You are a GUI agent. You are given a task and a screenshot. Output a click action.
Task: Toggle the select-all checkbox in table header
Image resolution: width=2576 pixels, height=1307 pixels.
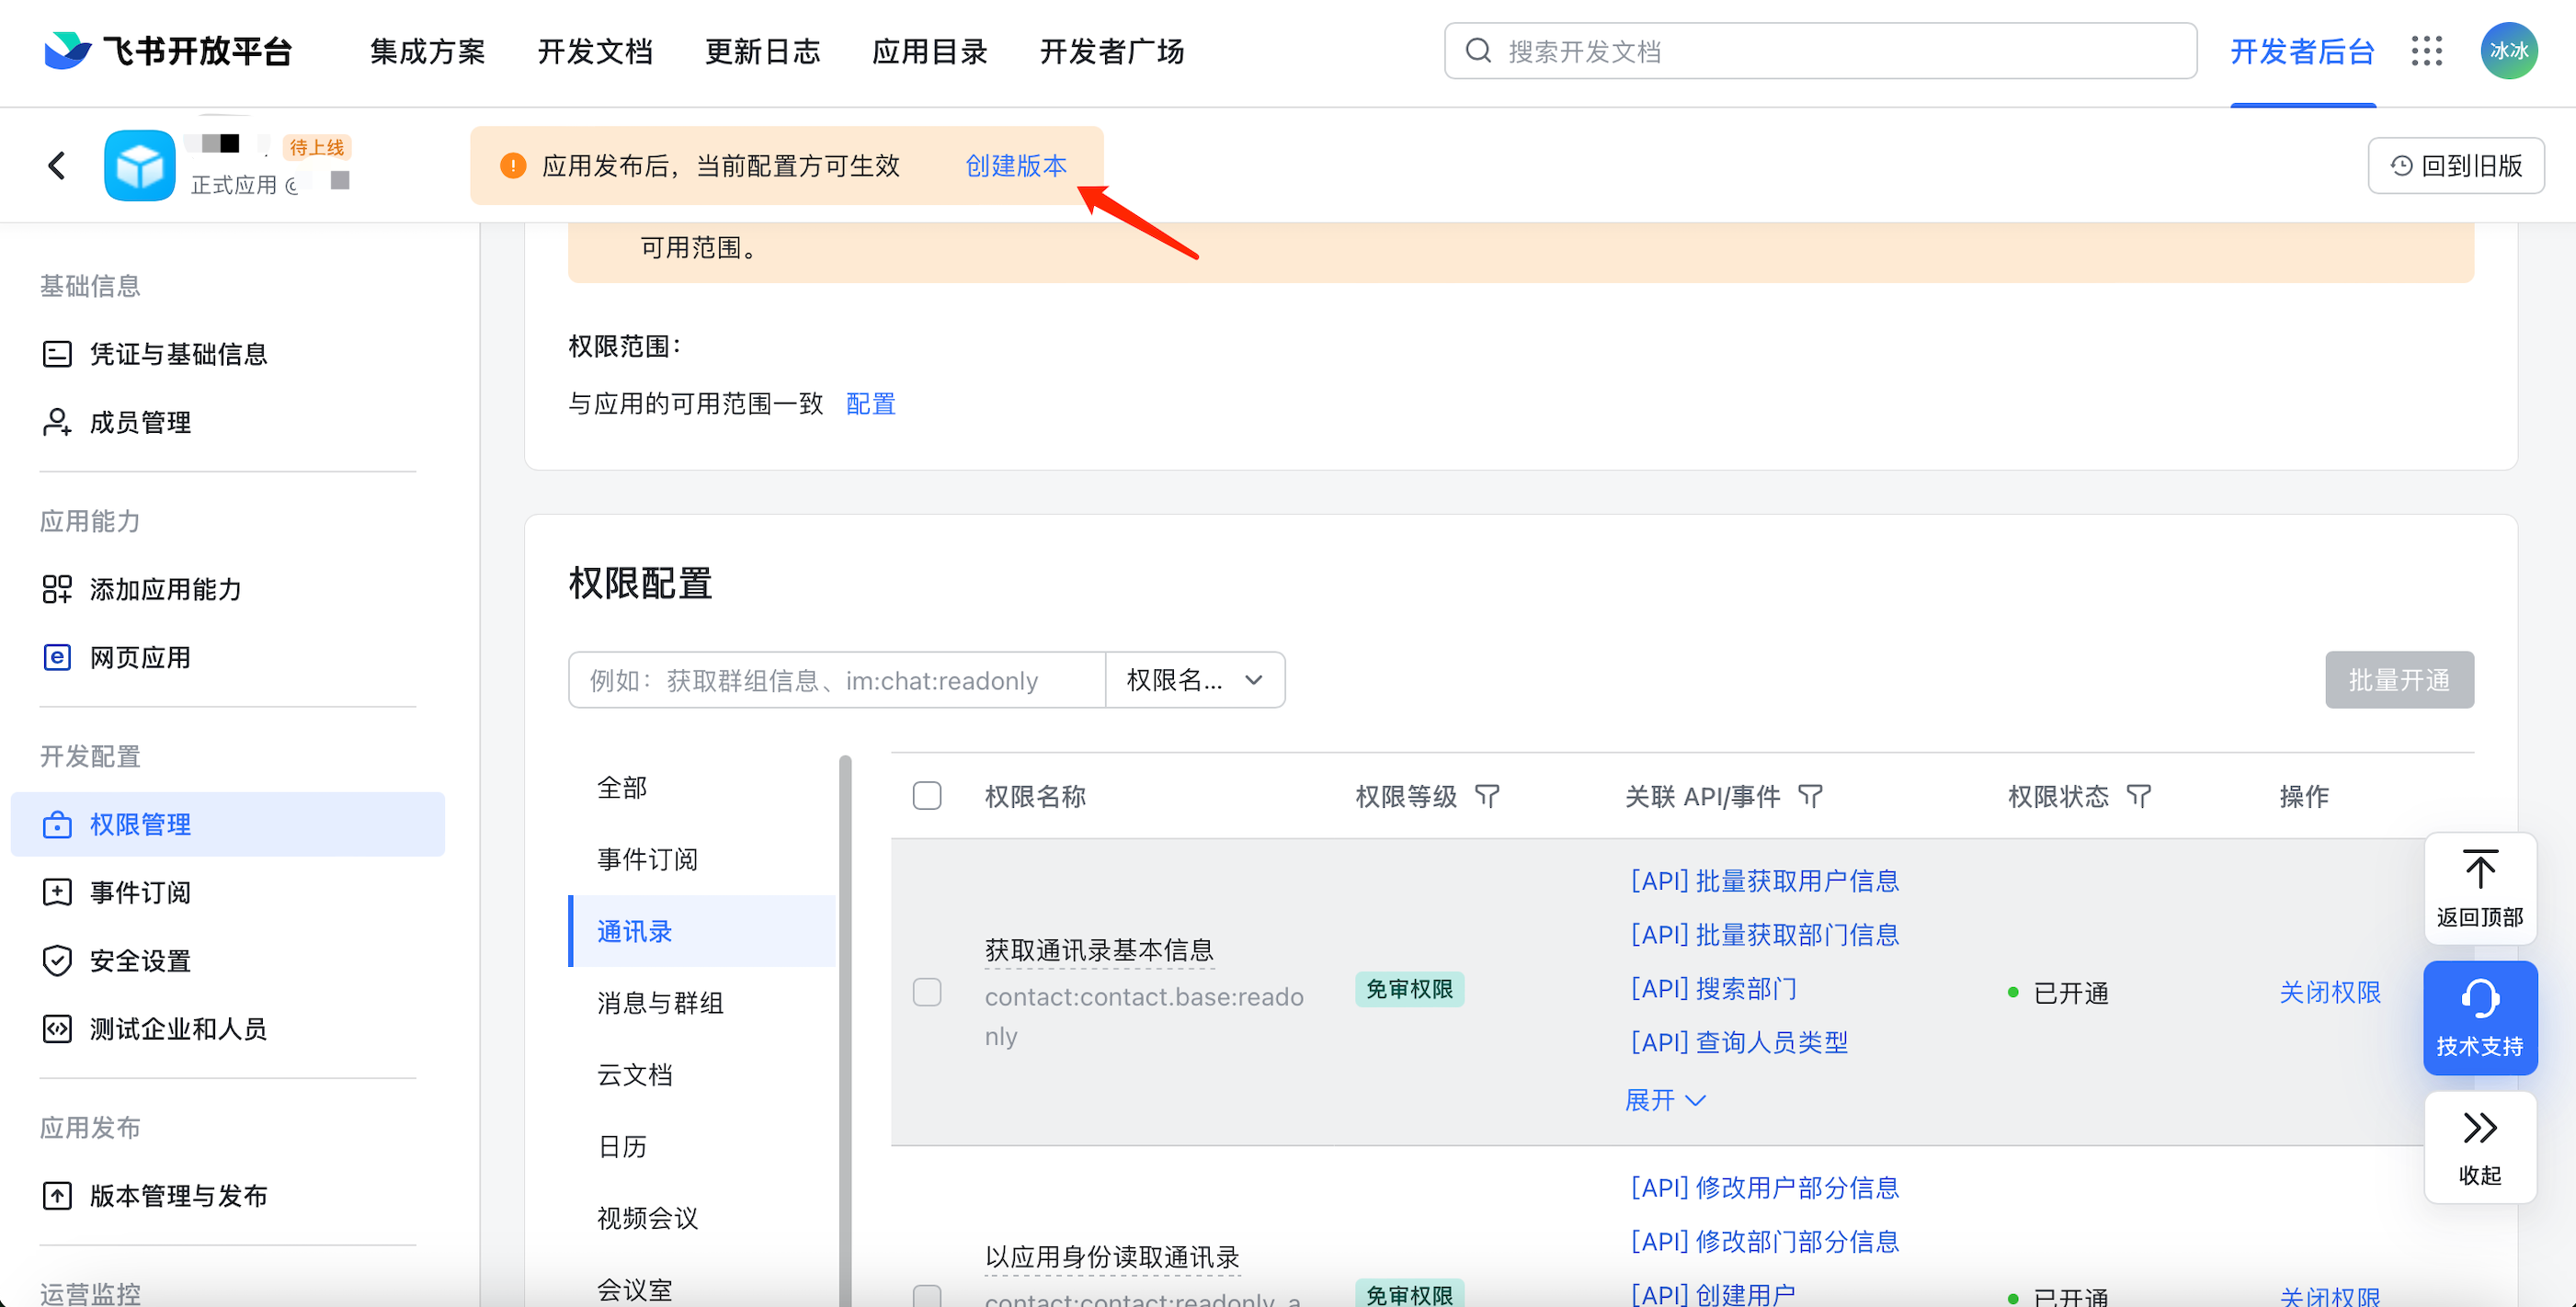[927, 796]
